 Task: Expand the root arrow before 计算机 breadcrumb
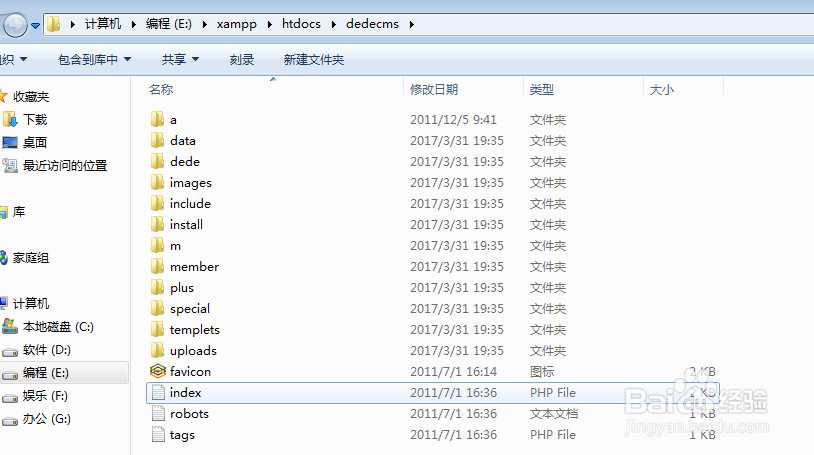72,24
